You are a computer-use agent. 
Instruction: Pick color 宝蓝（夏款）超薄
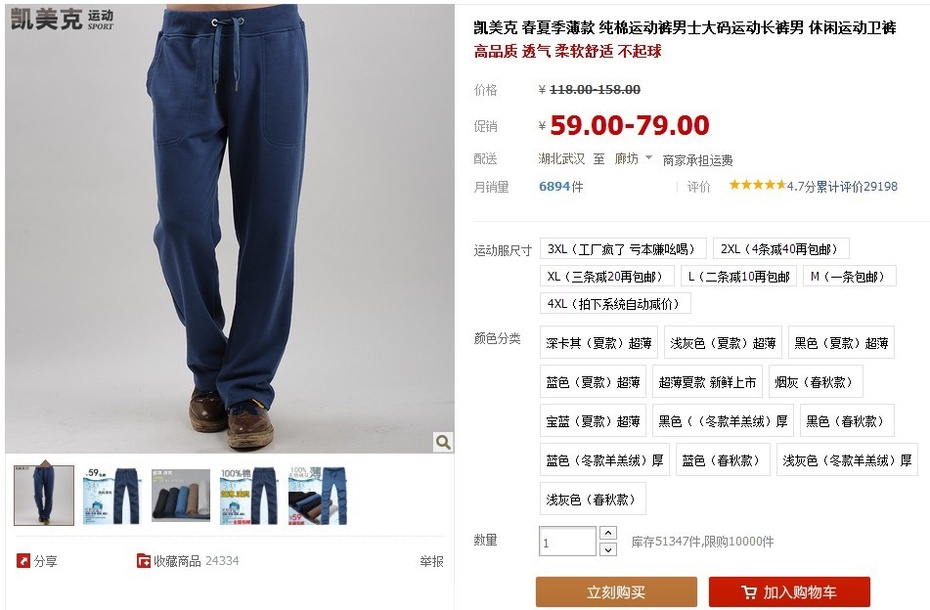(593, 421)
